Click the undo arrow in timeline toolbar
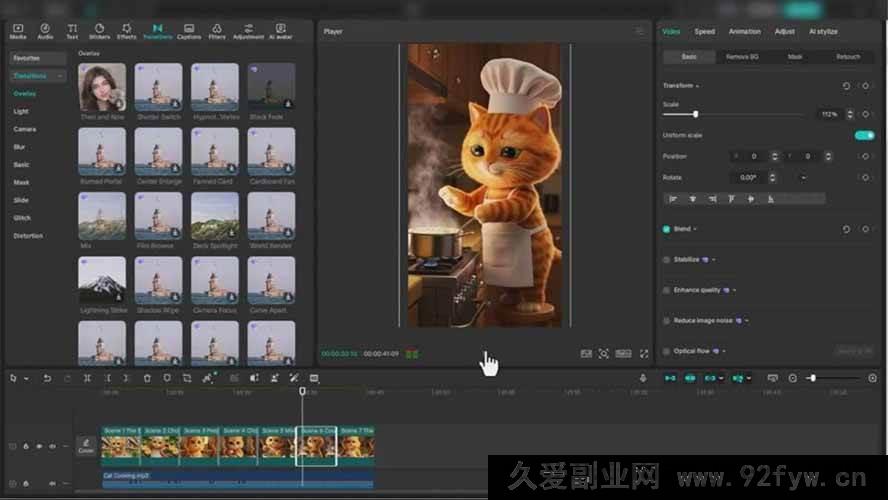The image size is (888, 500). (47, 378)
